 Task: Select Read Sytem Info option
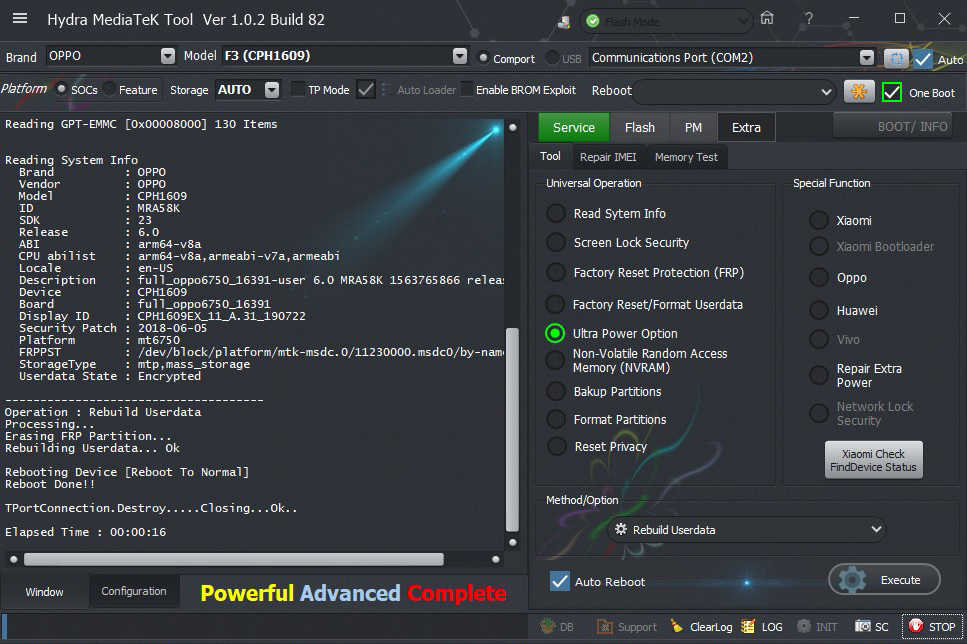click(556, 213)
